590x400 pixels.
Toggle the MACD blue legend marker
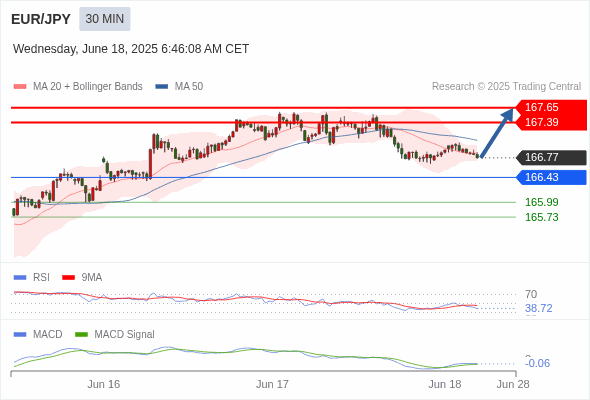[20, 335]
